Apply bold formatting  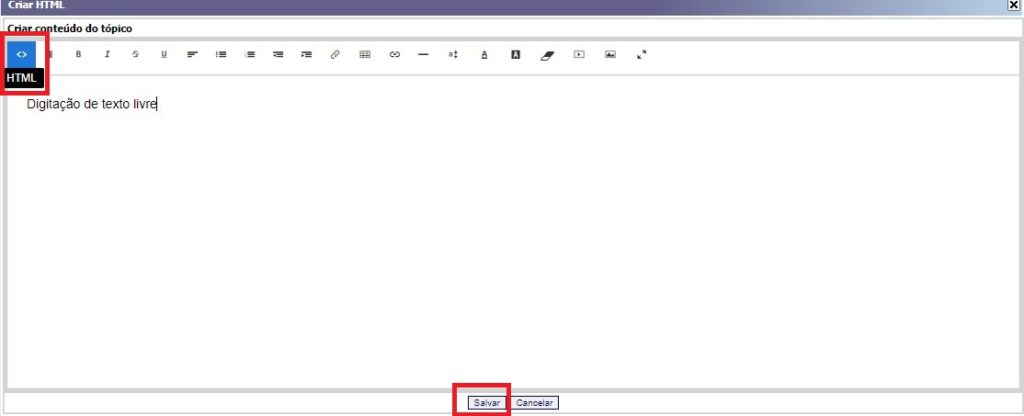tap(78, 54)
